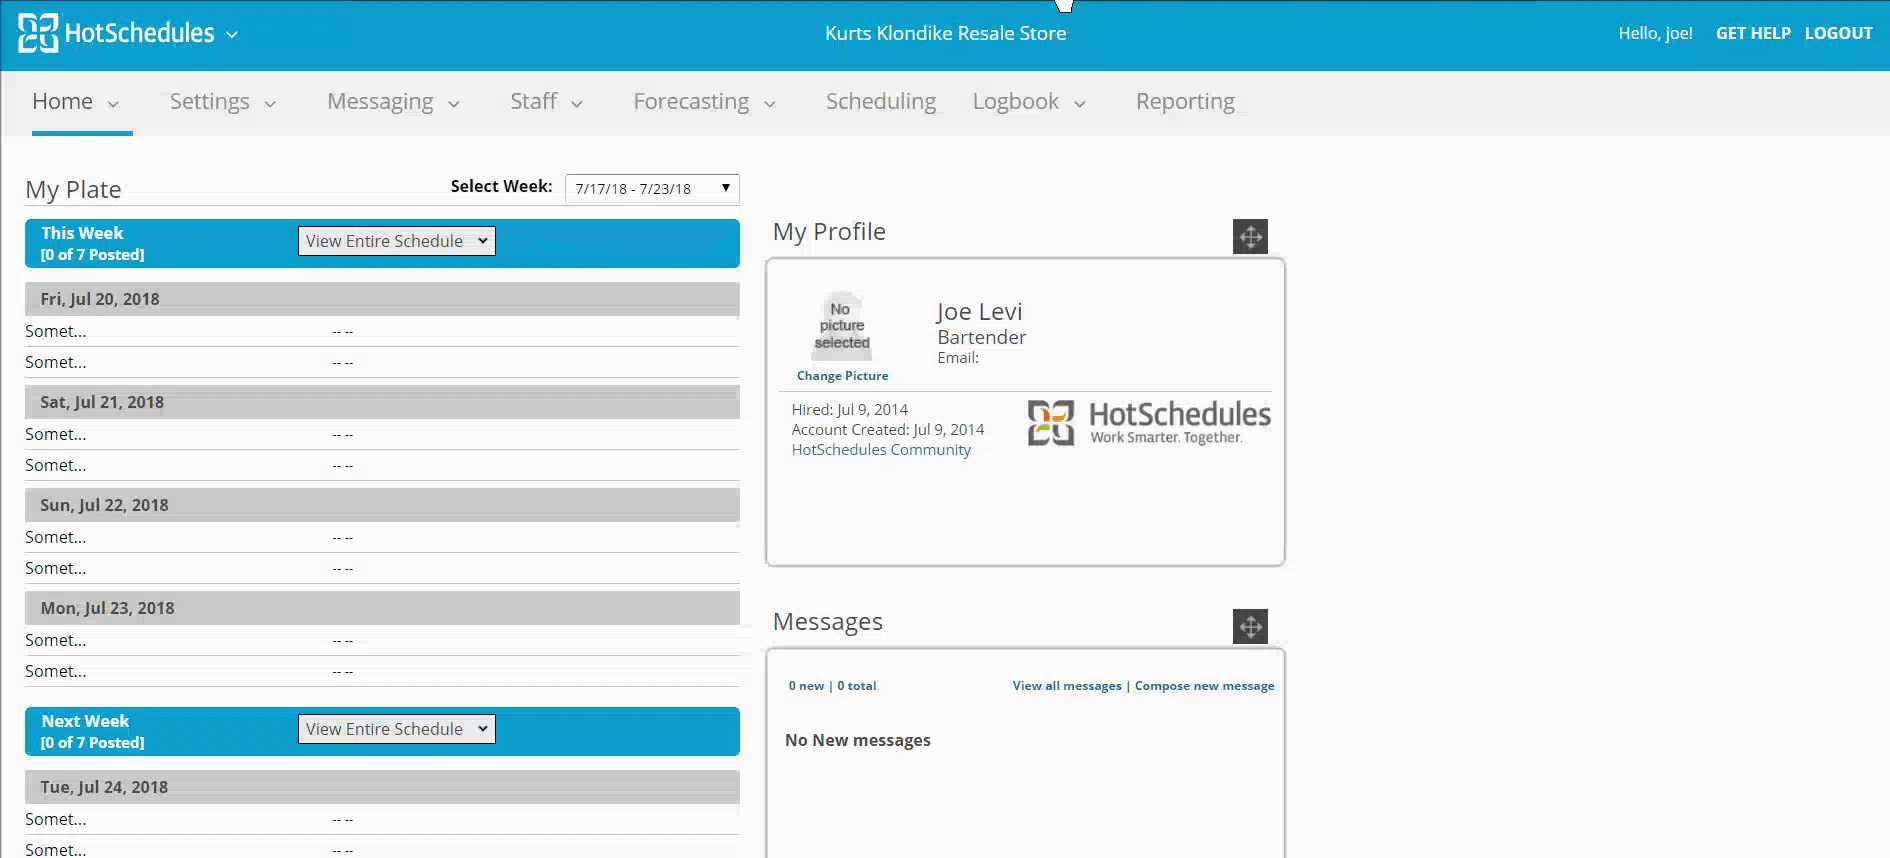Image resolution: width=1890 pixels, height=858 pixels.
Task: Click the move handle icon for Messages
Action: (1250, 627)
